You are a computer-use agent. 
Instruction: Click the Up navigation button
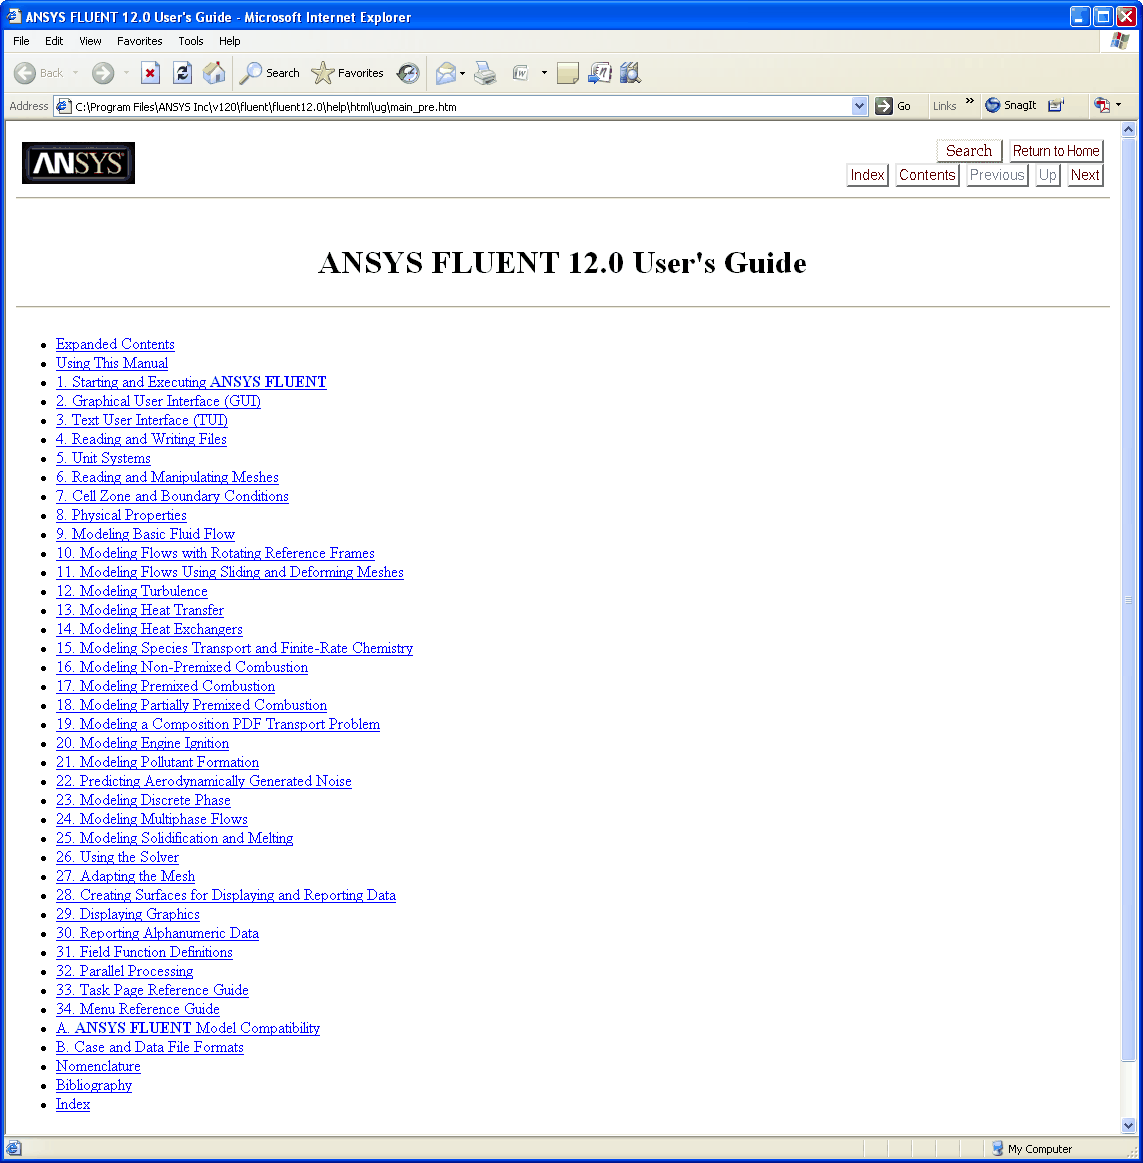(x=1047, y=175)
